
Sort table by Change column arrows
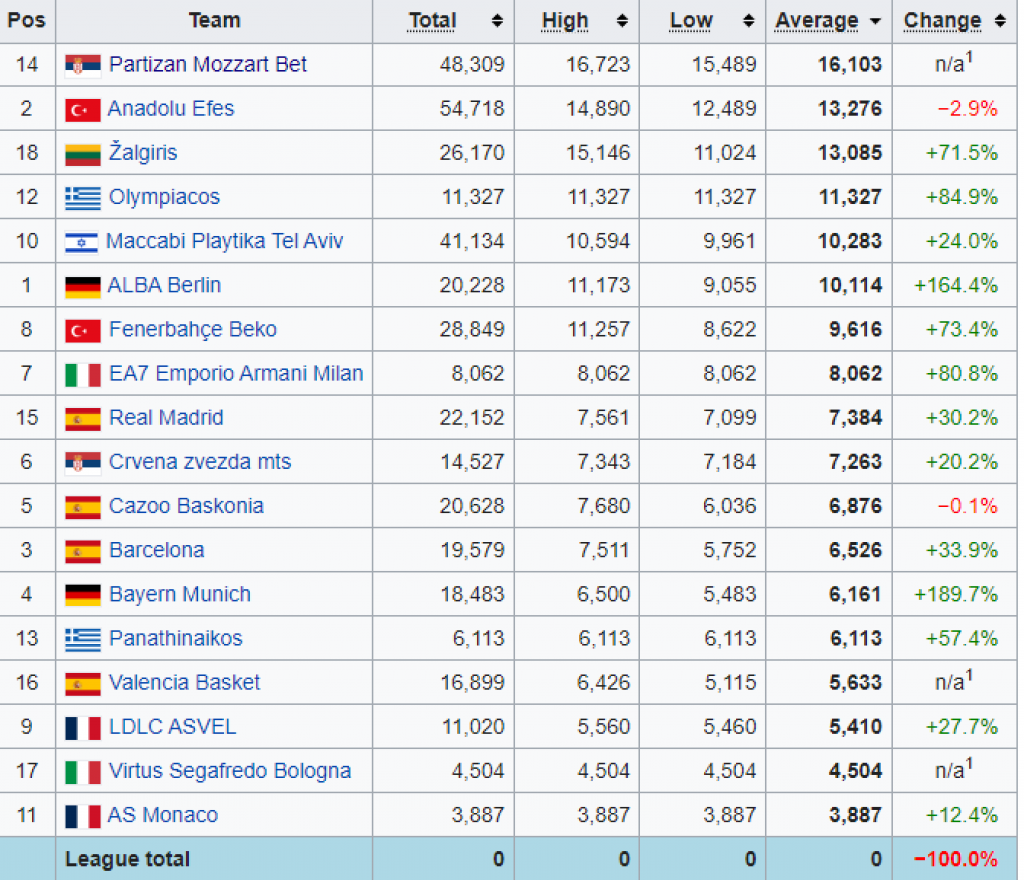pyautogui.click(x=999, y=21)
